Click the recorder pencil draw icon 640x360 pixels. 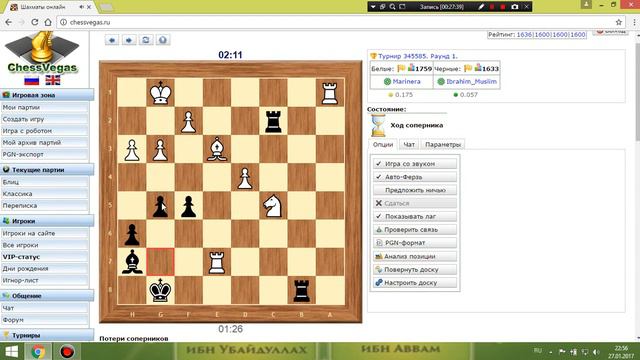tap(481, 7)
